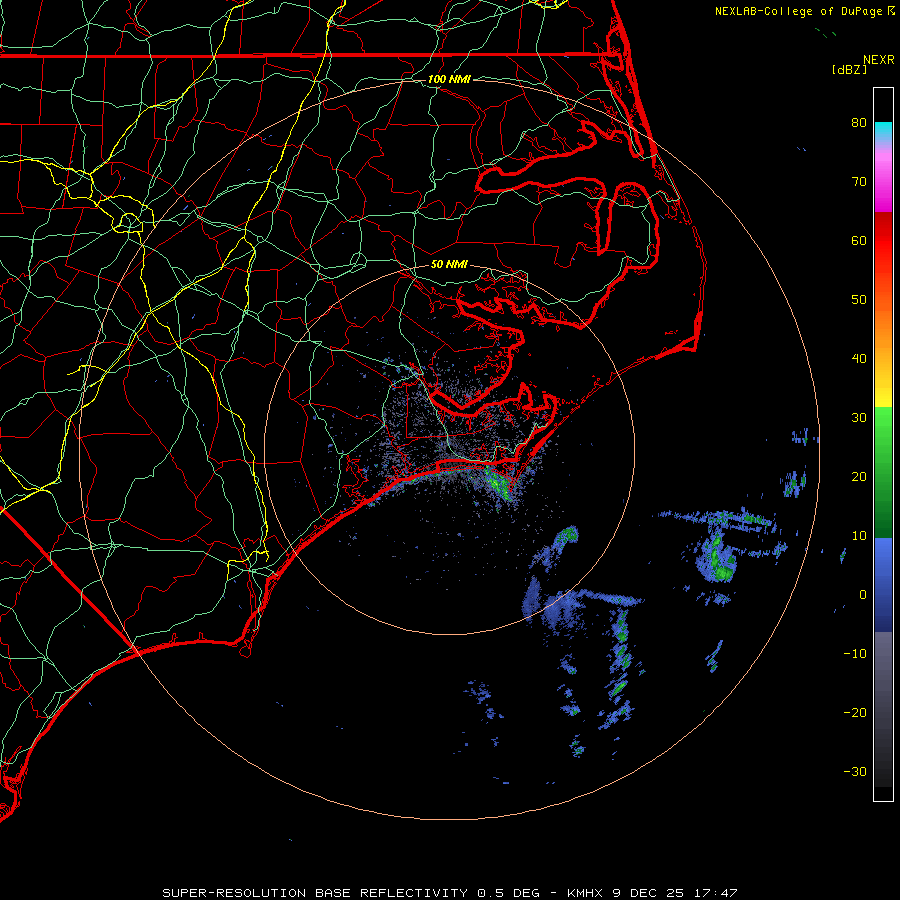Click the 70 value on dBZ scale
The image size is (900, 900).
859,181
